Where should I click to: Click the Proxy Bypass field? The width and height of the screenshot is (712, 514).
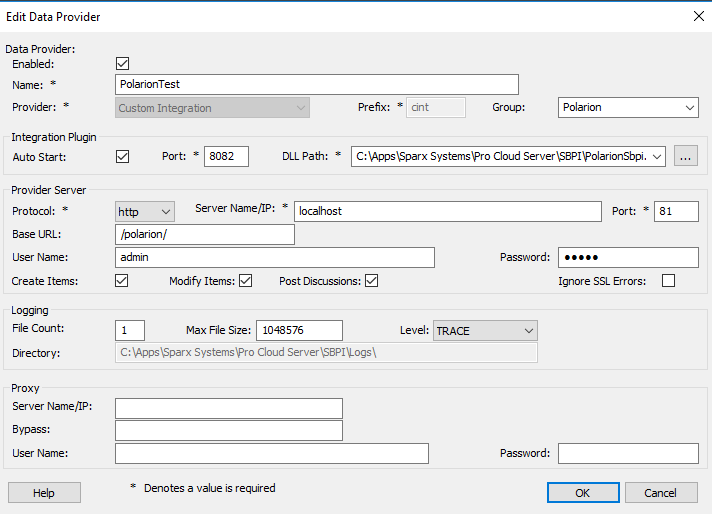[229, 430]
